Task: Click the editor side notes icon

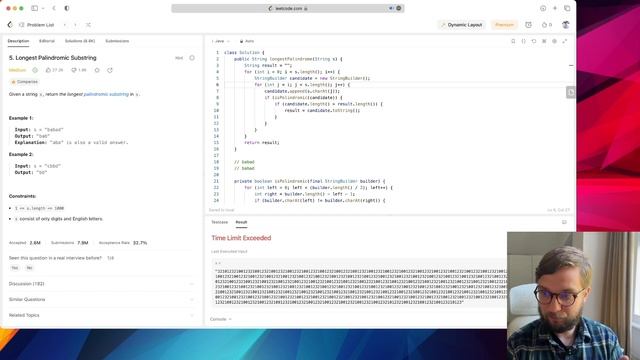Action: pos(571,92)
